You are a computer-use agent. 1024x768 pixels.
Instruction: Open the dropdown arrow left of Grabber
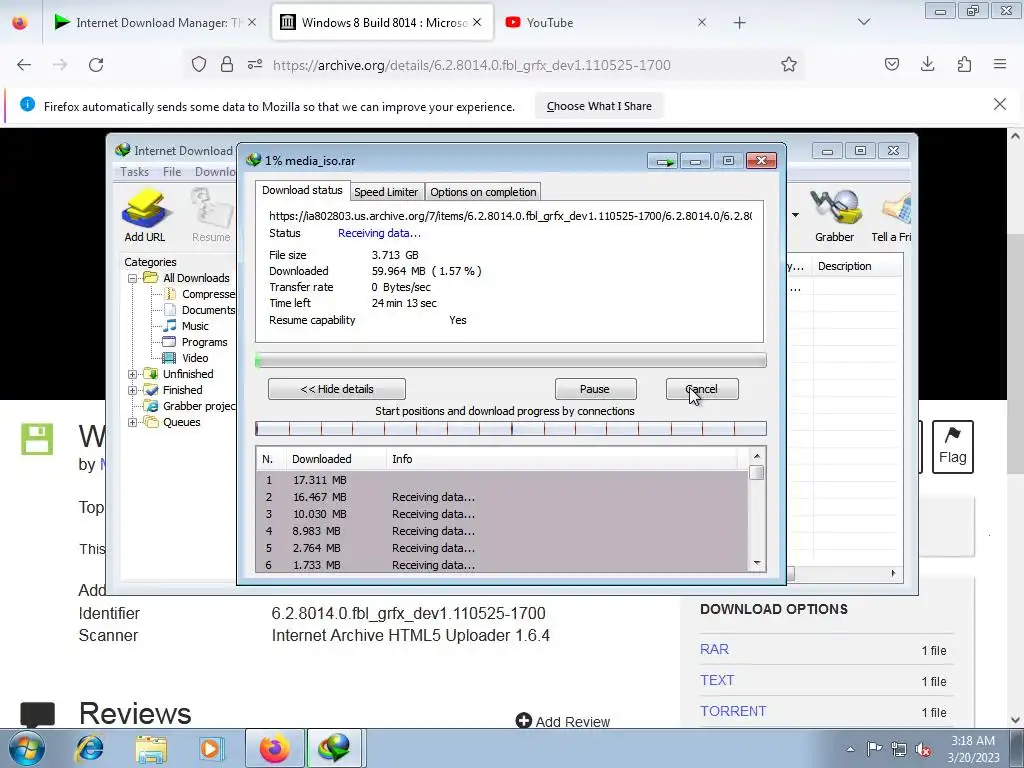795,215
